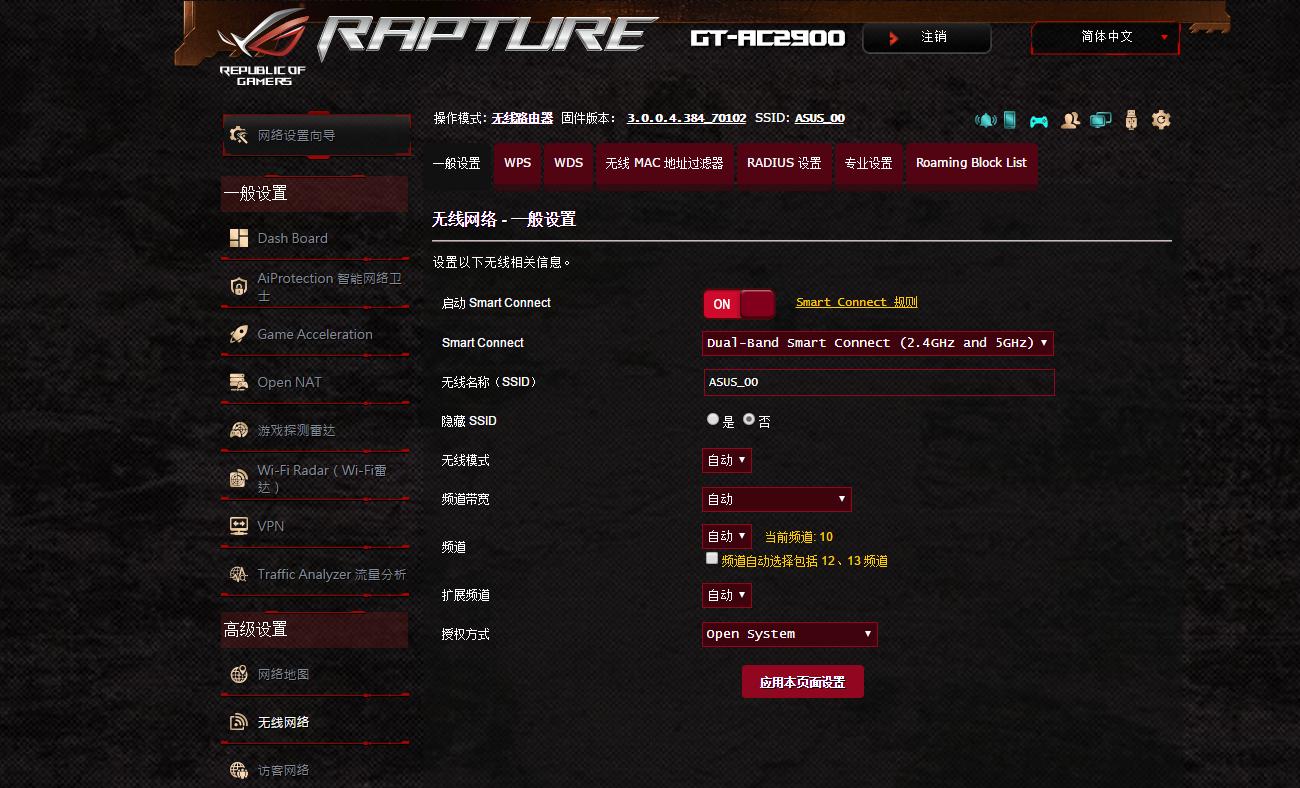Viewport: 1300px width, 788px height.
Task: Click the networked clients icon
Action: pos(1100,120)
